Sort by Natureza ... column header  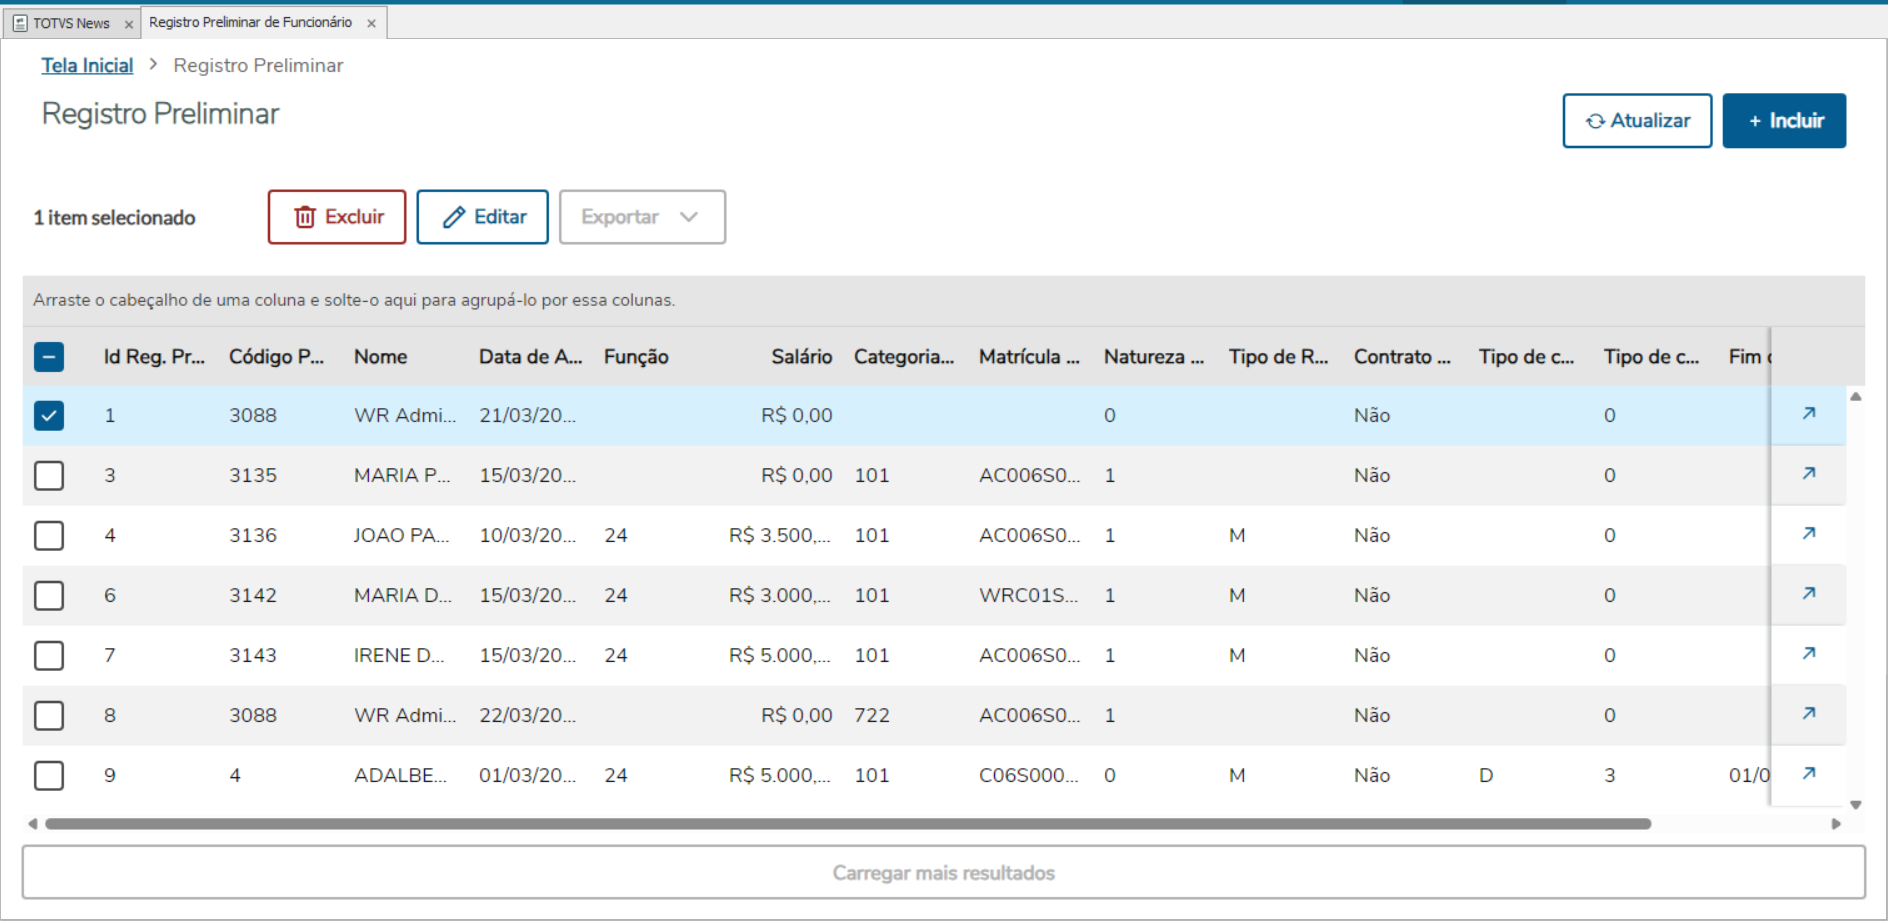[x=1154, y=357]
